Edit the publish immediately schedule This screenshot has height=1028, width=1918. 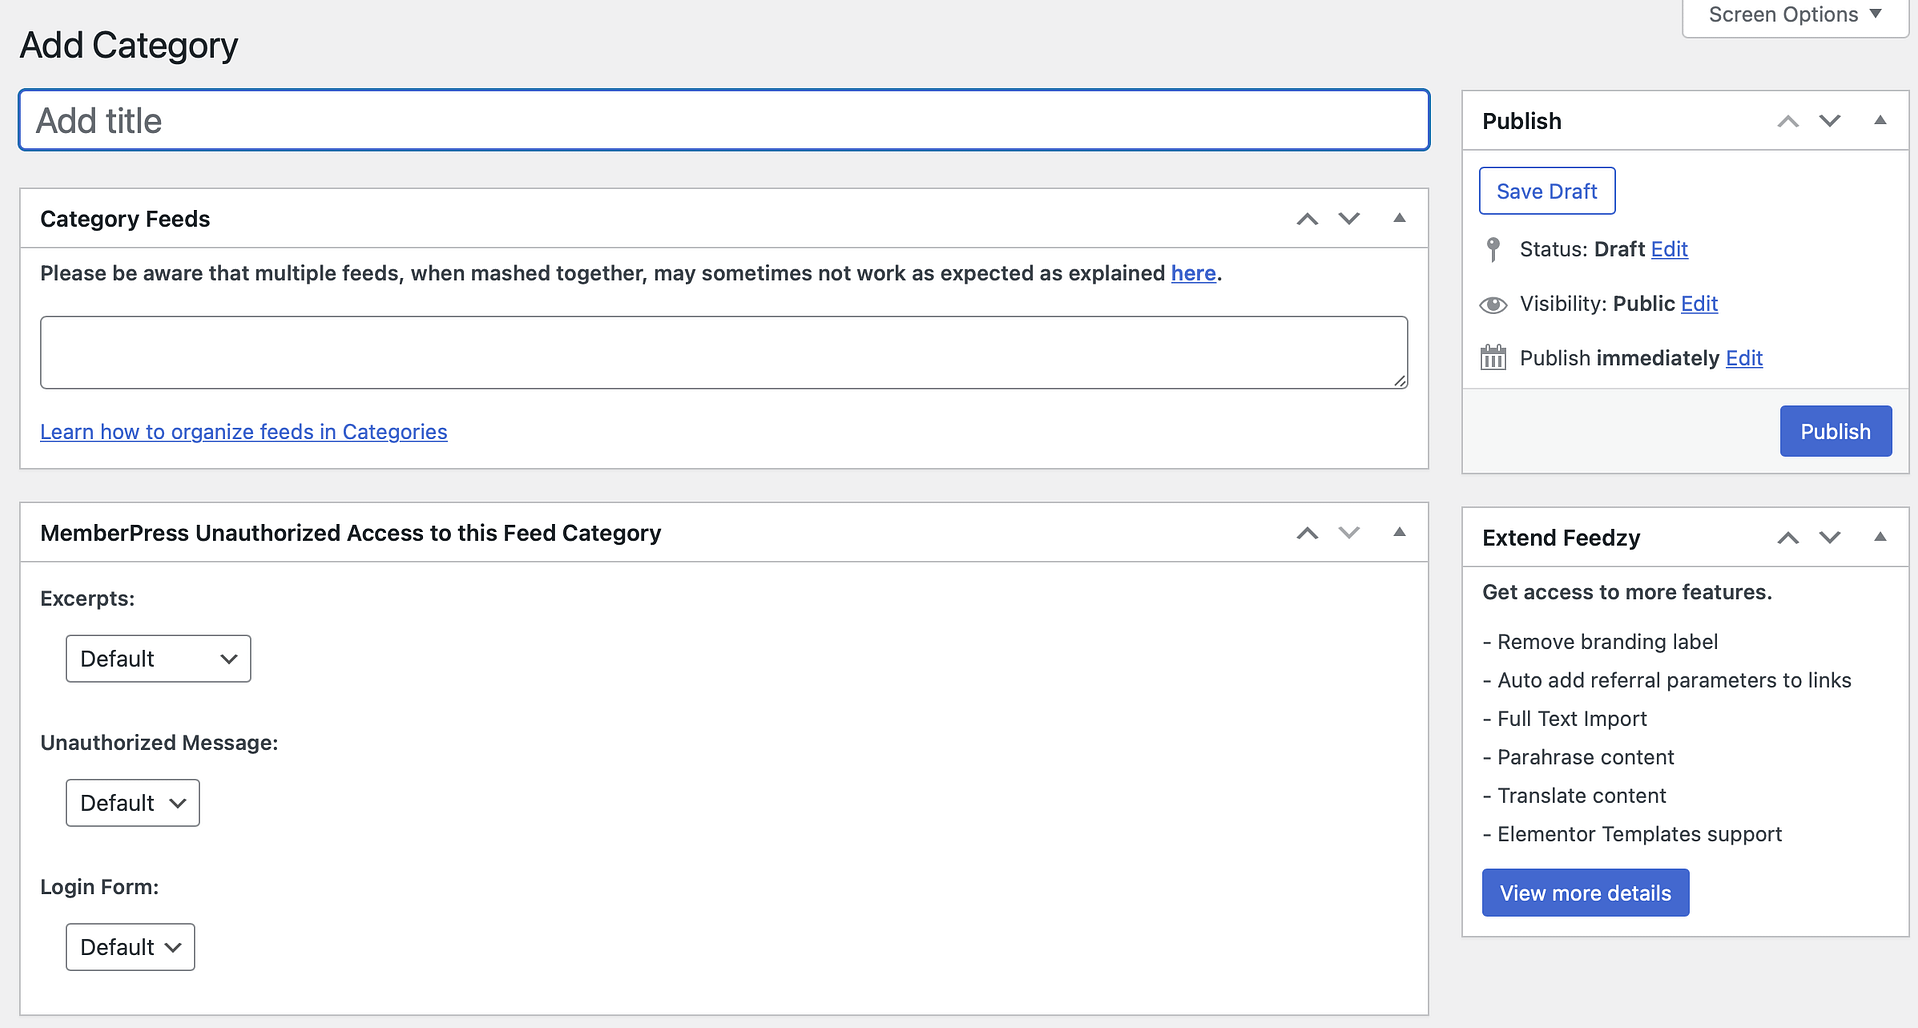[x=1744, y=358]
